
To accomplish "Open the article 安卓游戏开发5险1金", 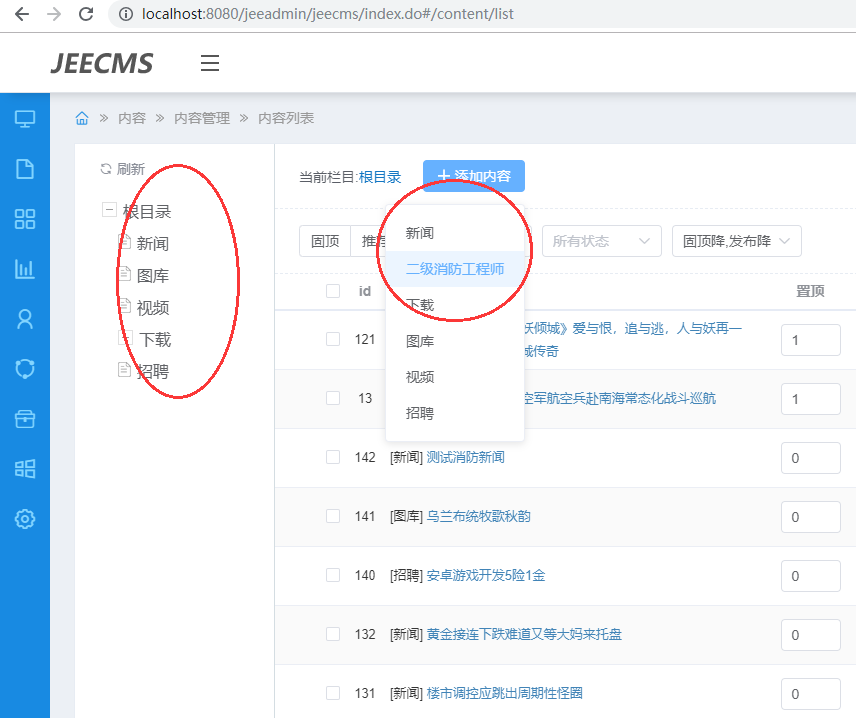I will tap(486, 575).
